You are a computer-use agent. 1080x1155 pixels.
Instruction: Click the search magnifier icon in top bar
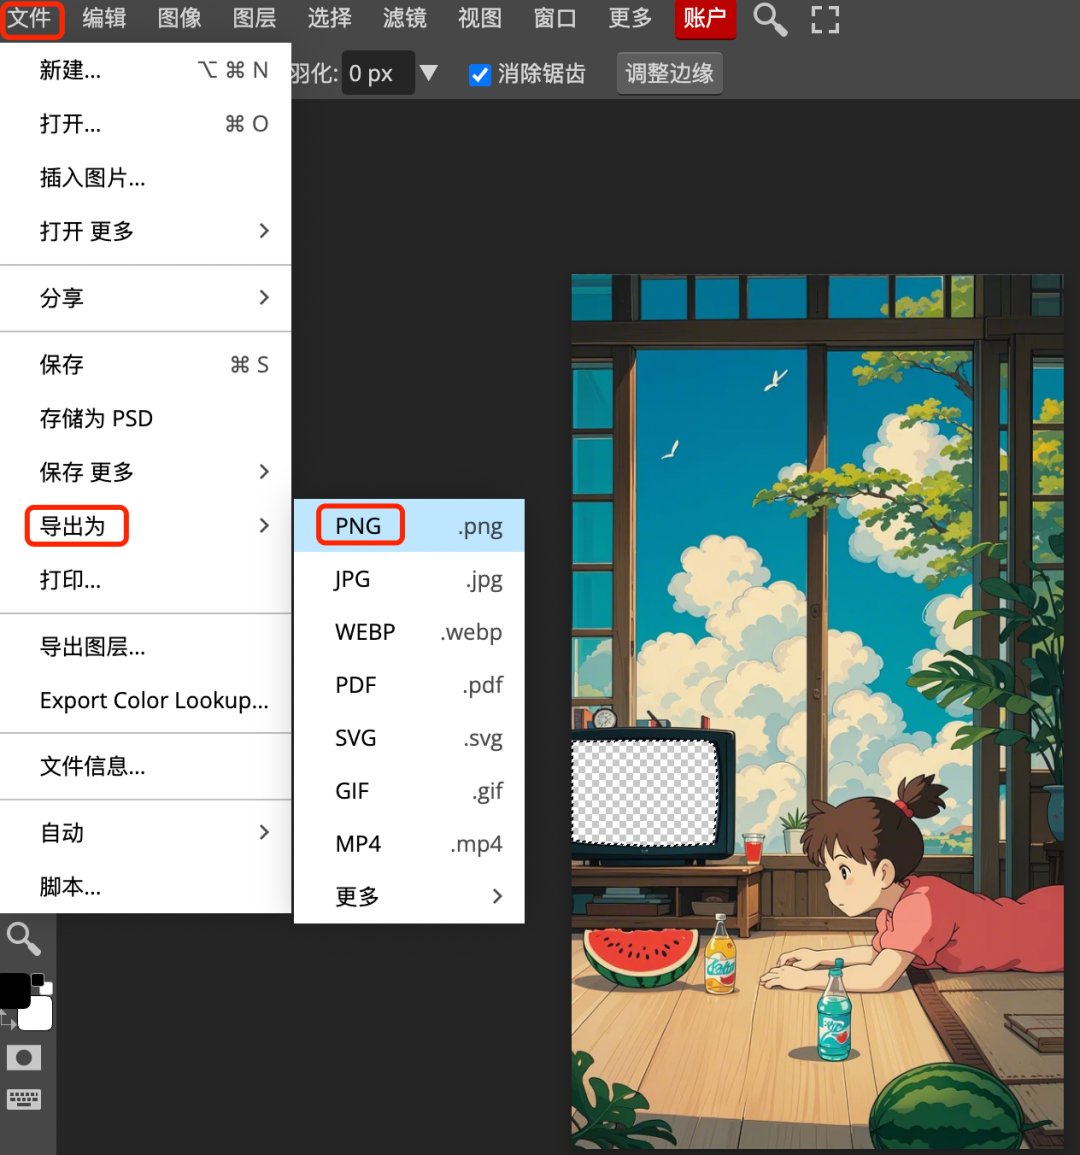770,19
